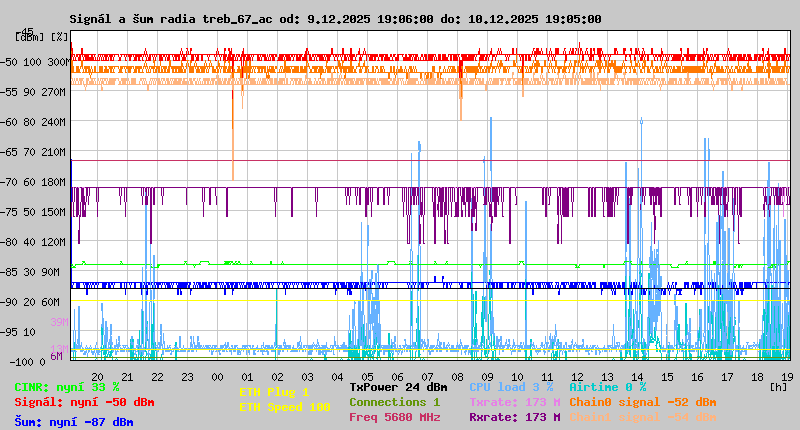The height and width of the screenshot is (430, 800).
Task: Select the ETH Plug legend label
Action: point(274,392)
